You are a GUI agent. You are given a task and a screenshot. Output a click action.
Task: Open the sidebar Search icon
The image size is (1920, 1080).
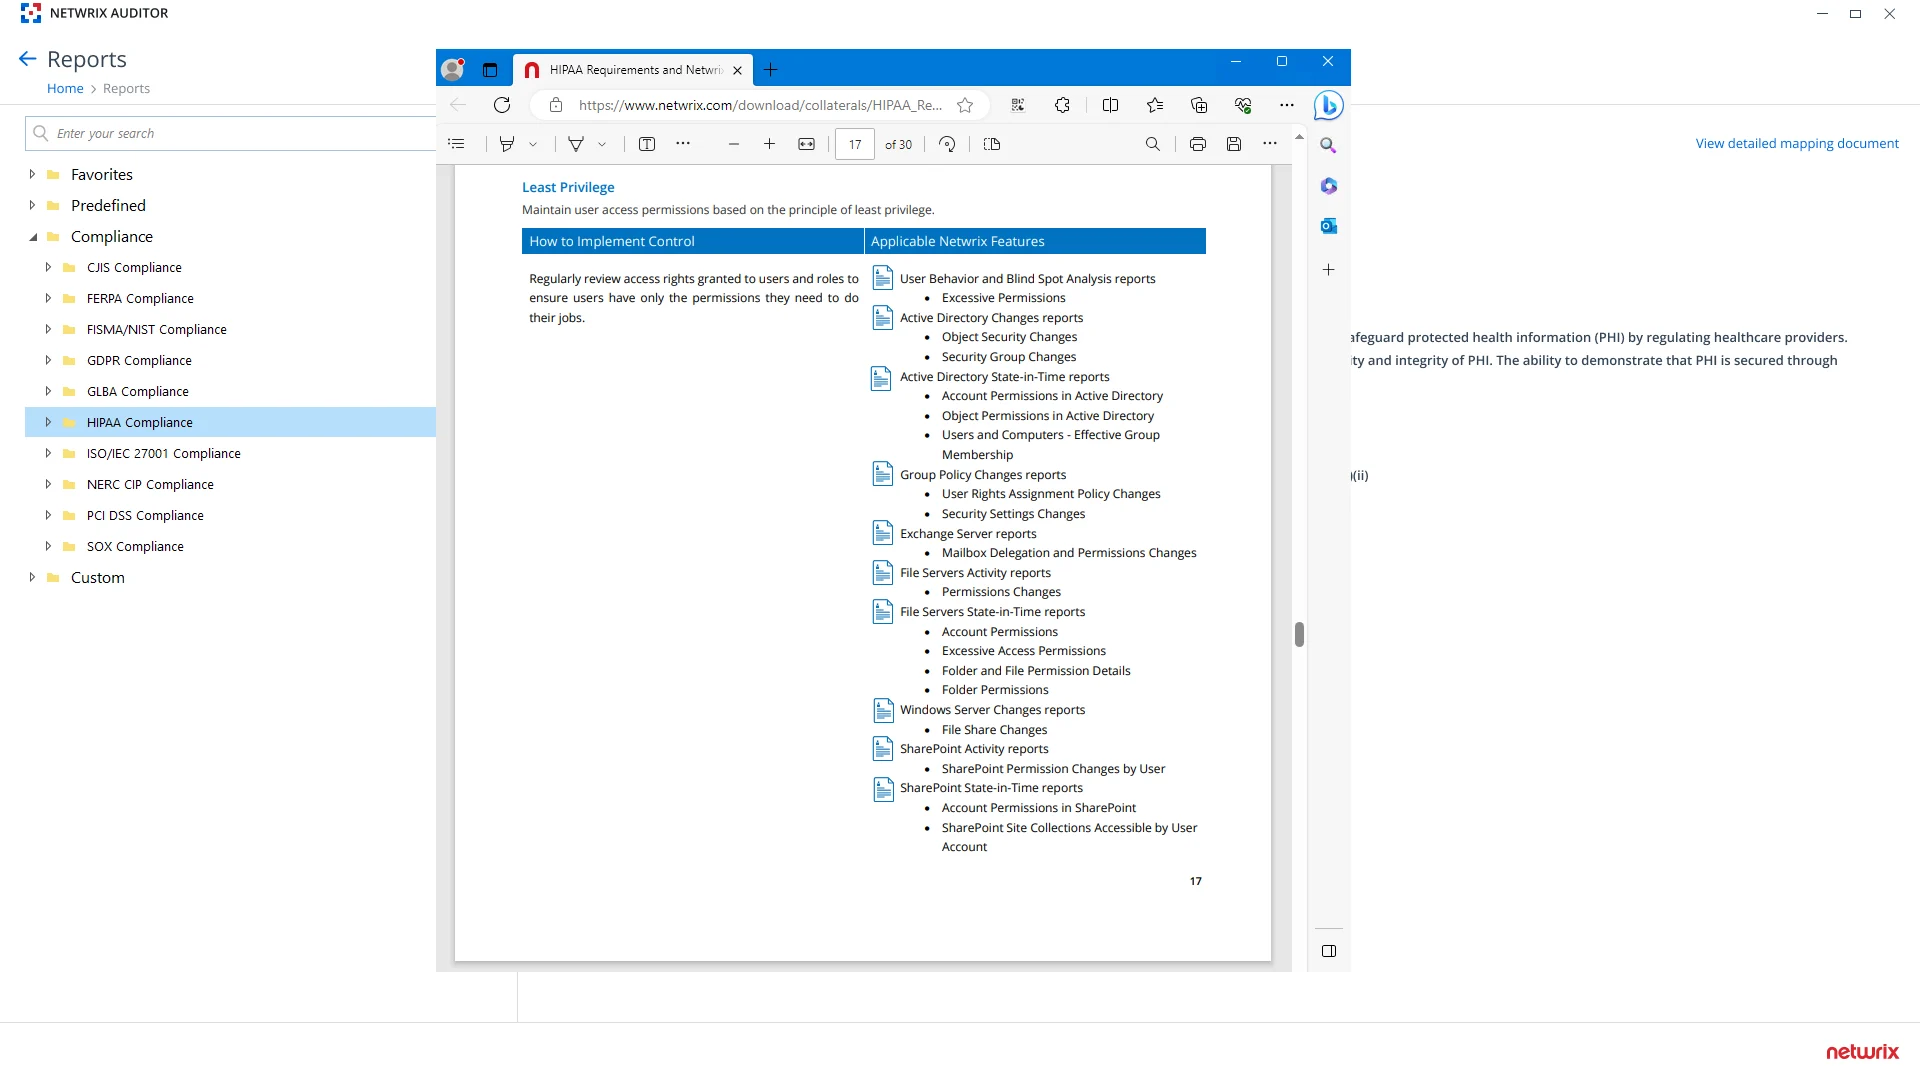click(x=1329, y=146)
